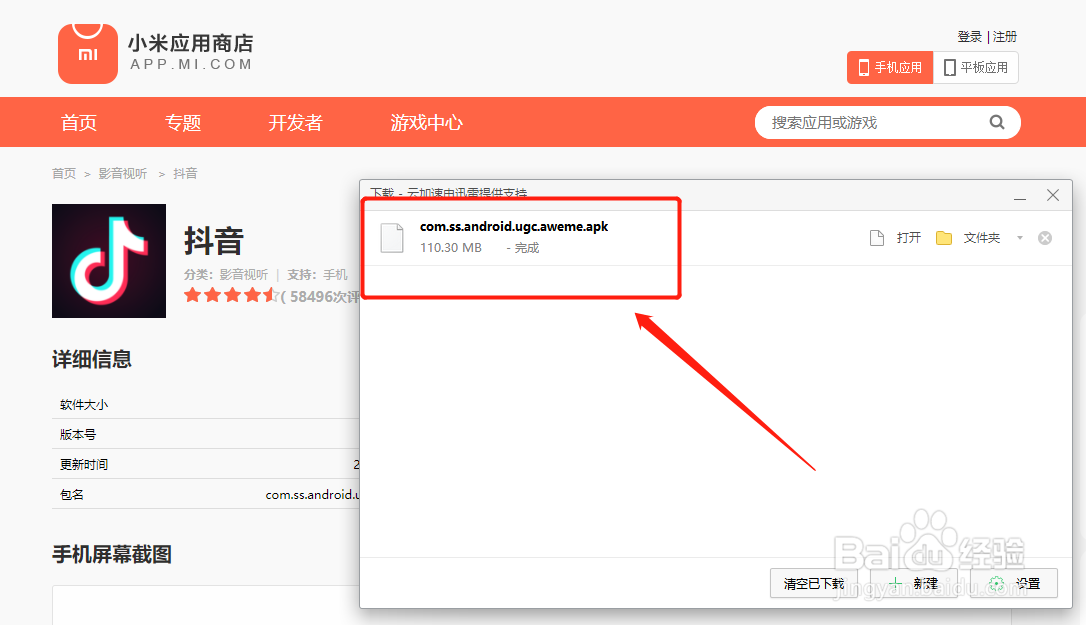
Task: Click the 完成 download status text
Action: [x=526, y=247]
